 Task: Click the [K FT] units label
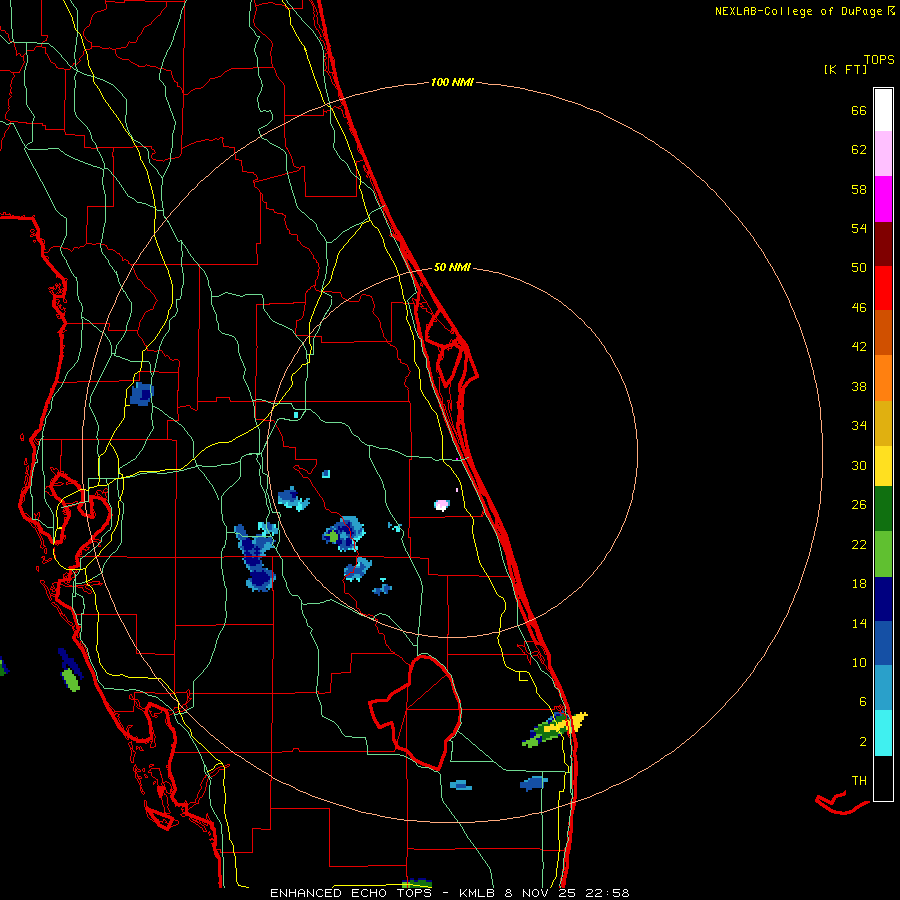(x=845, y=69)
